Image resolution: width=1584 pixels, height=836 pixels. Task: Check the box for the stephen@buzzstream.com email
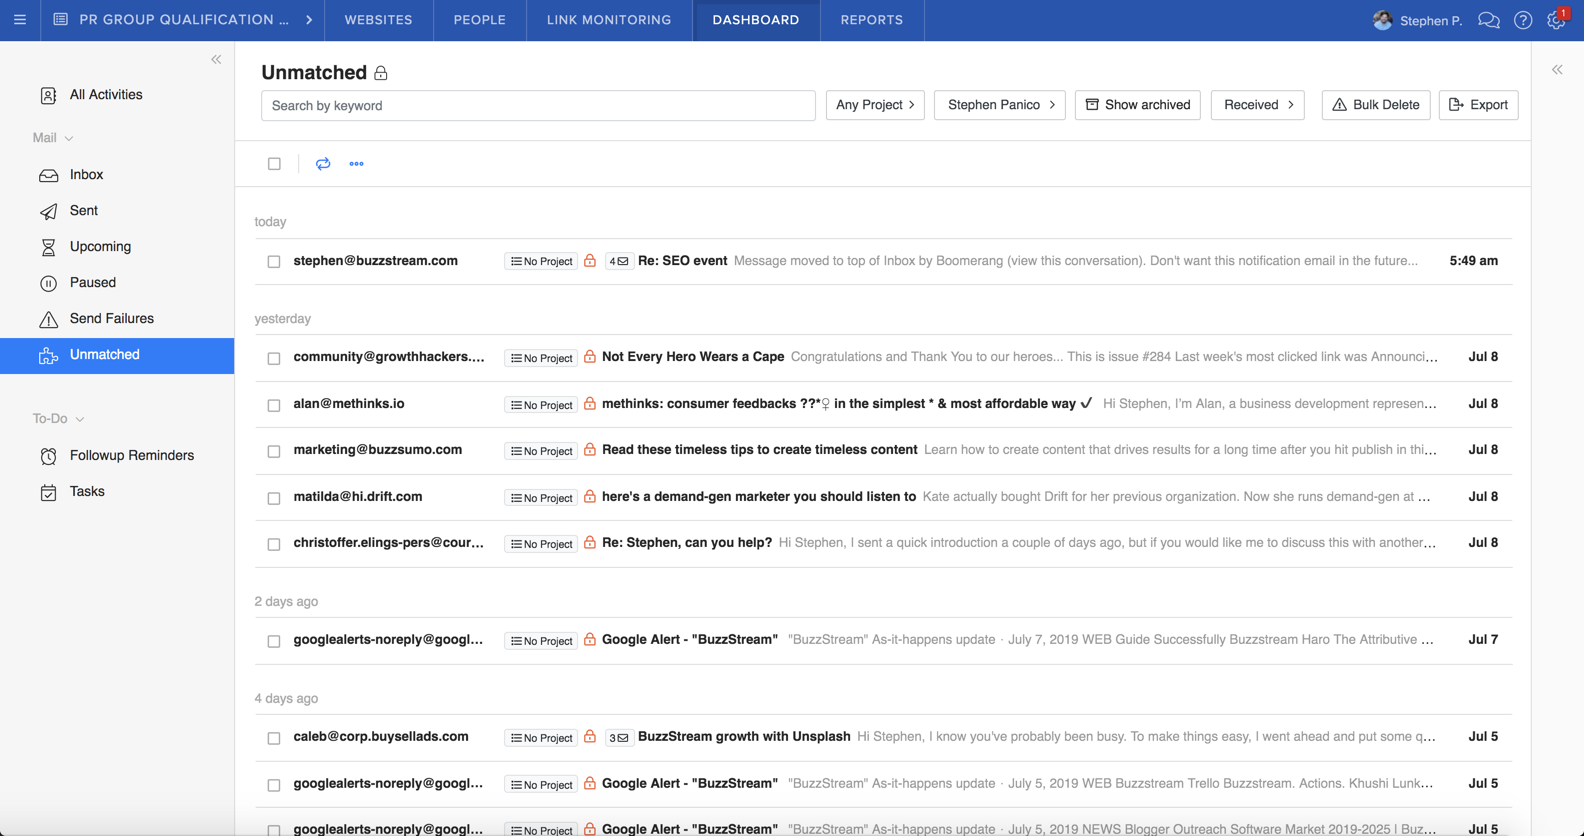pyautogui.click(x=274, y=262)
